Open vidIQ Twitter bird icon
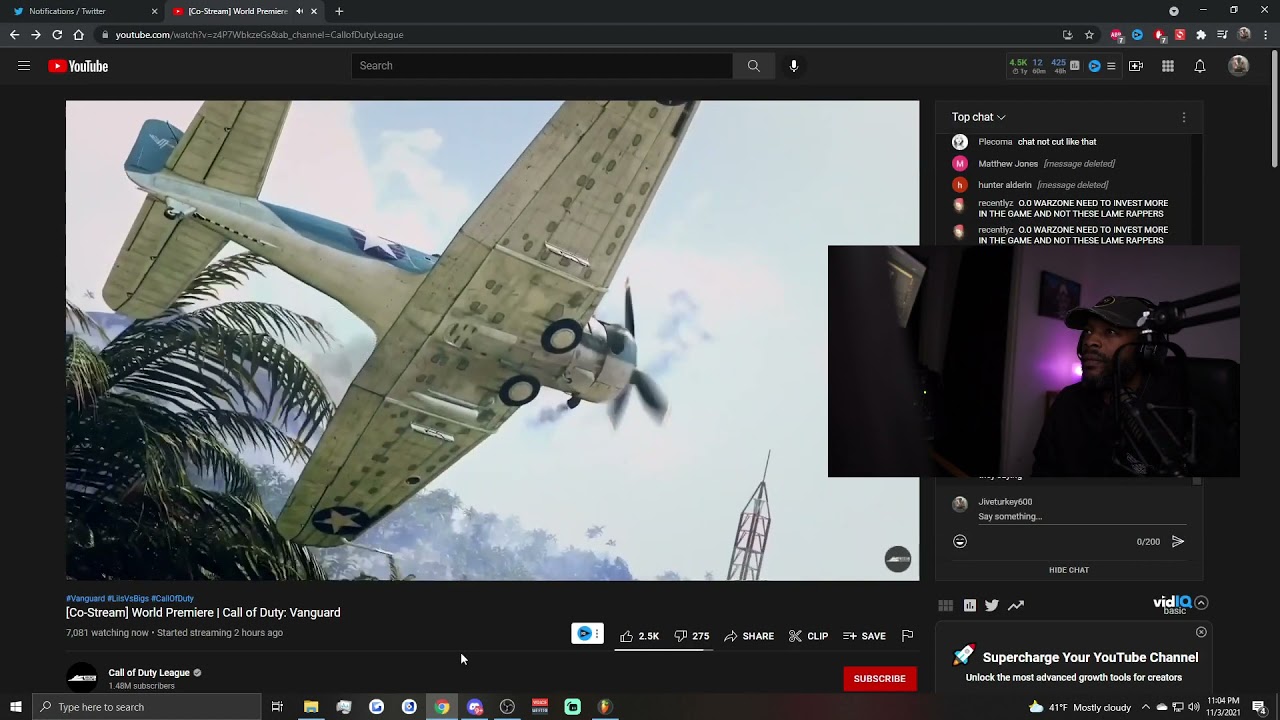Image resolution: width=1280 pixels, height=720 pixels. point(992,605)
